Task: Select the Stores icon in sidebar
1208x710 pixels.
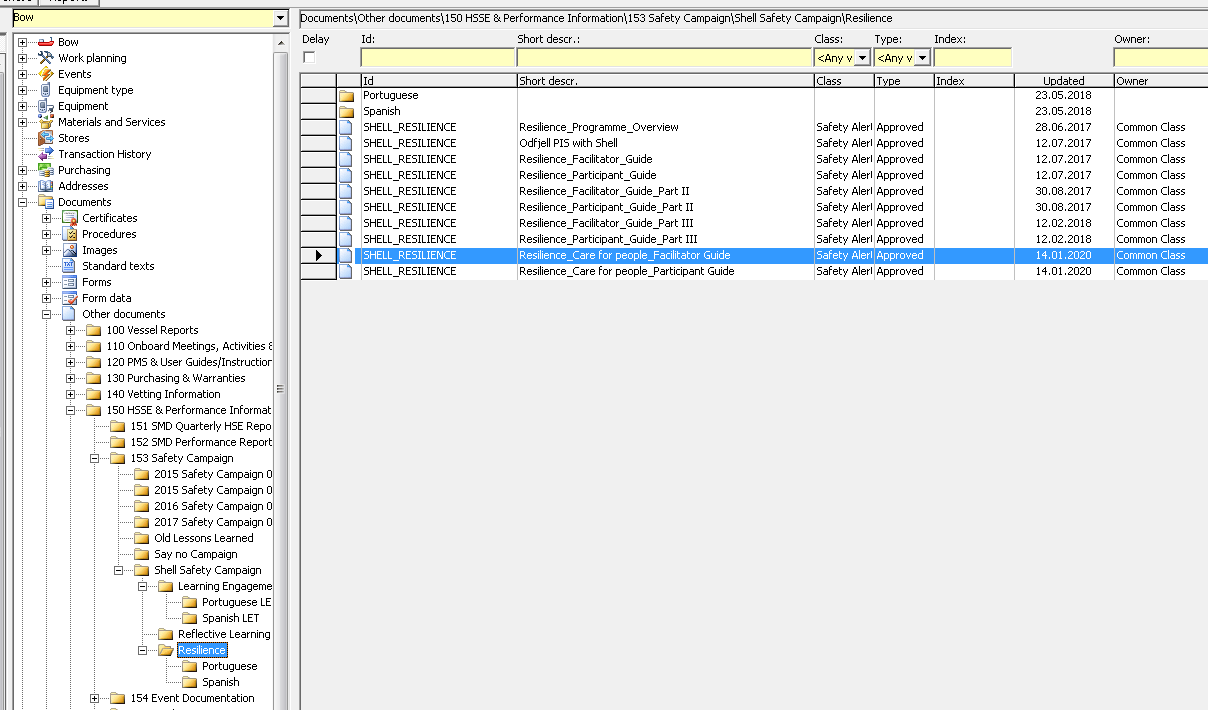Action: (45, 138)
